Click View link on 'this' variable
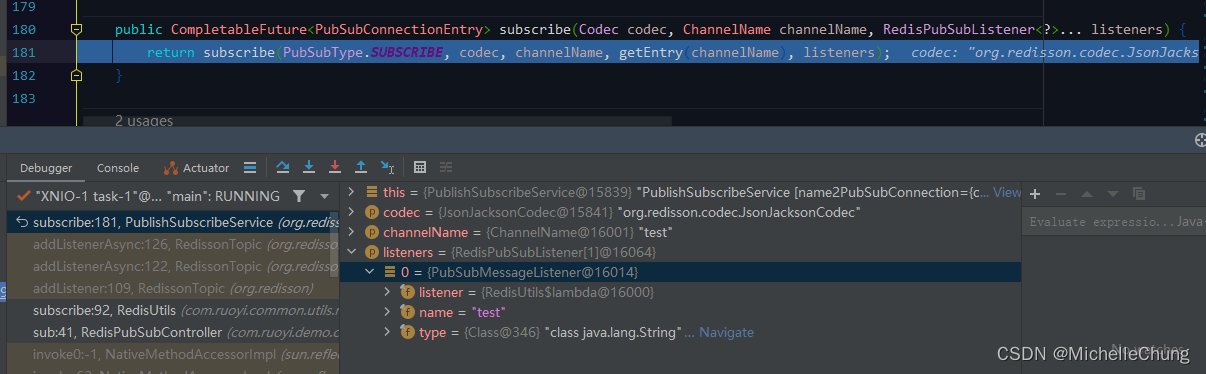The height and width of the screenshot is (374, 1206). [1007, 192]
